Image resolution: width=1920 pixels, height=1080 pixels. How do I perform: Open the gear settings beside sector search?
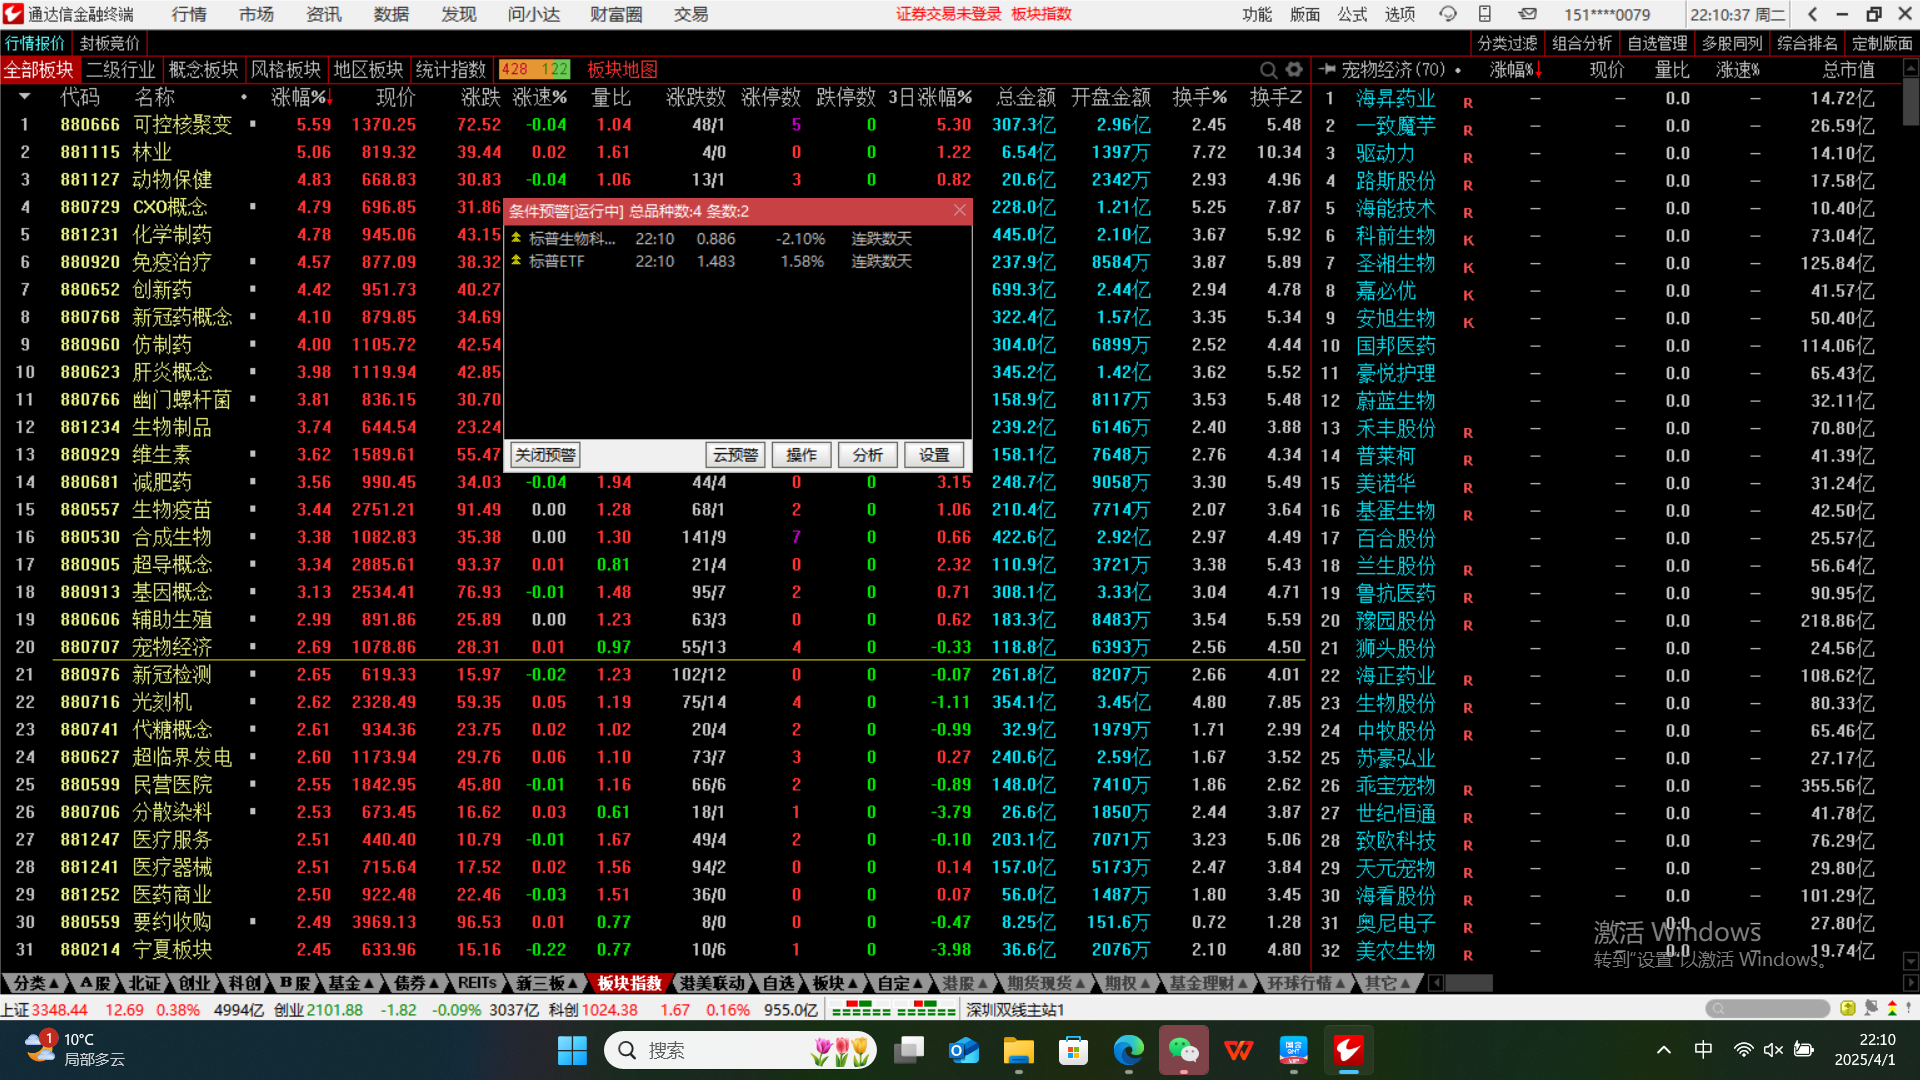click(x=1294, y=70)
